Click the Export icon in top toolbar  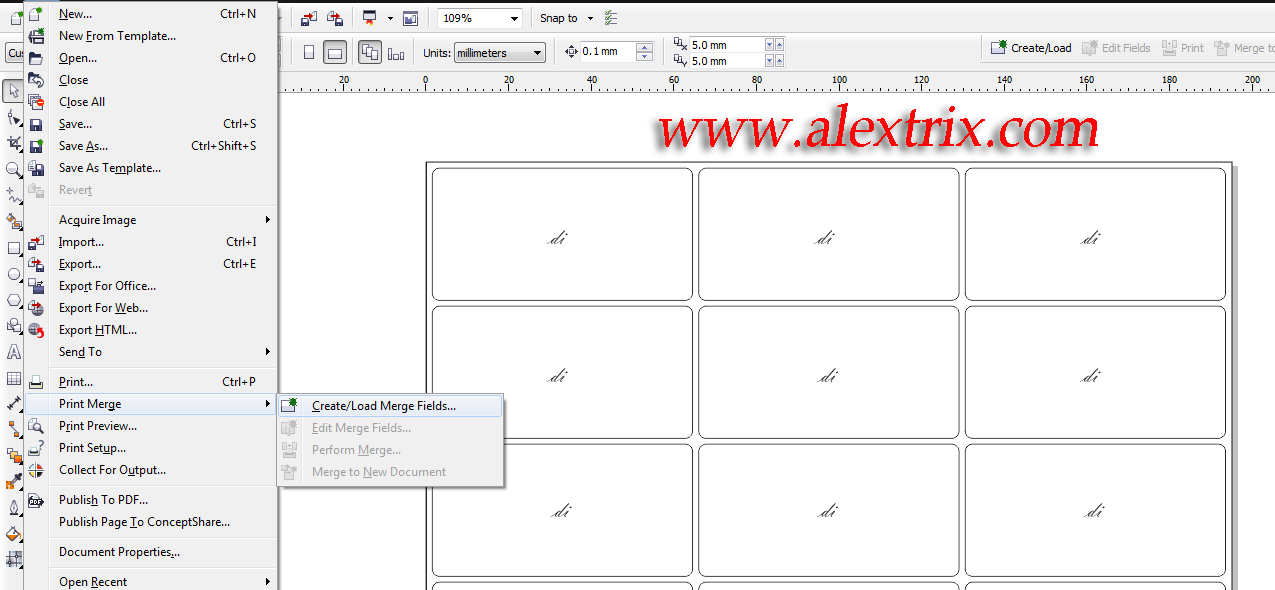click(335, 18)
